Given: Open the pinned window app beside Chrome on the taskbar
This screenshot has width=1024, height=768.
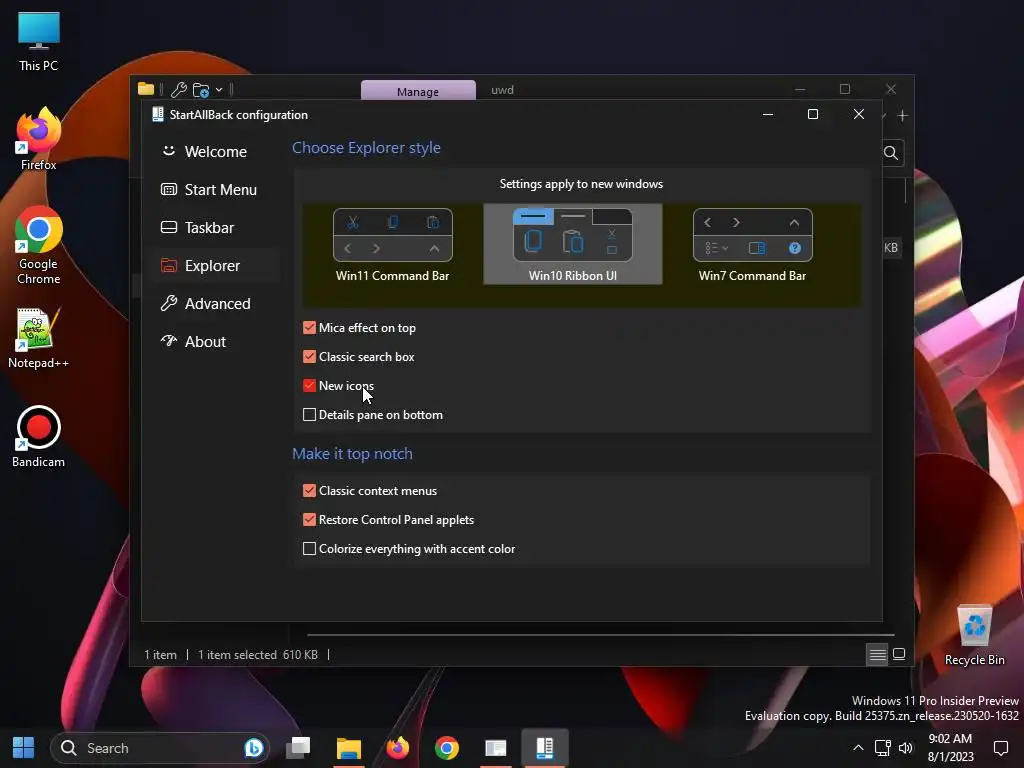Looking at the screenshot, I should tap(496, 748).
